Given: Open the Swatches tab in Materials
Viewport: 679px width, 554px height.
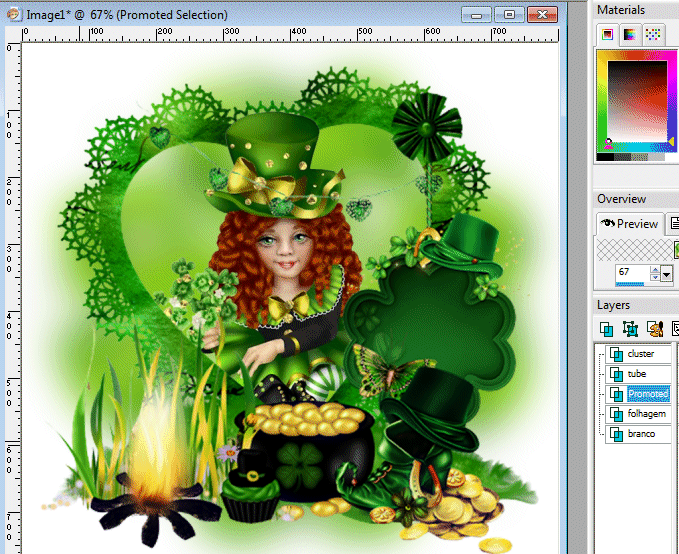Looking at the screenshot, I should coord(653,35).
